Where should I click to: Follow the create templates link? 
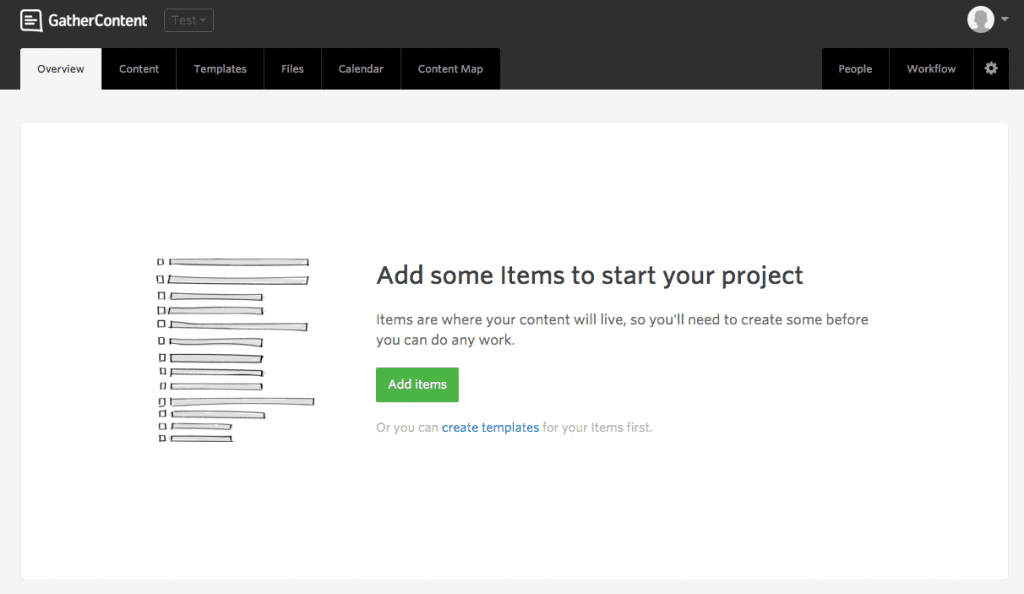click(x=490, y=428)
